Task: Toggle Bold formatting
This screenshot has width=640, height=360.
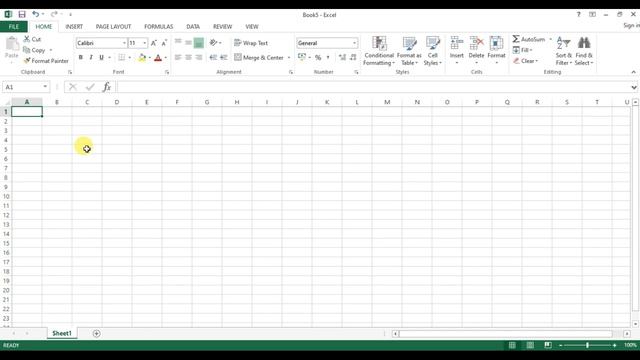Action: coord(80,58)
